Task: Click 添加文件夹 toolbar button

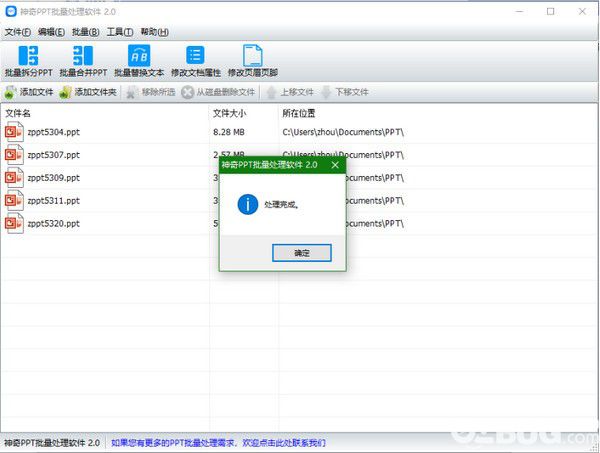Action: [x=88, y=92]
